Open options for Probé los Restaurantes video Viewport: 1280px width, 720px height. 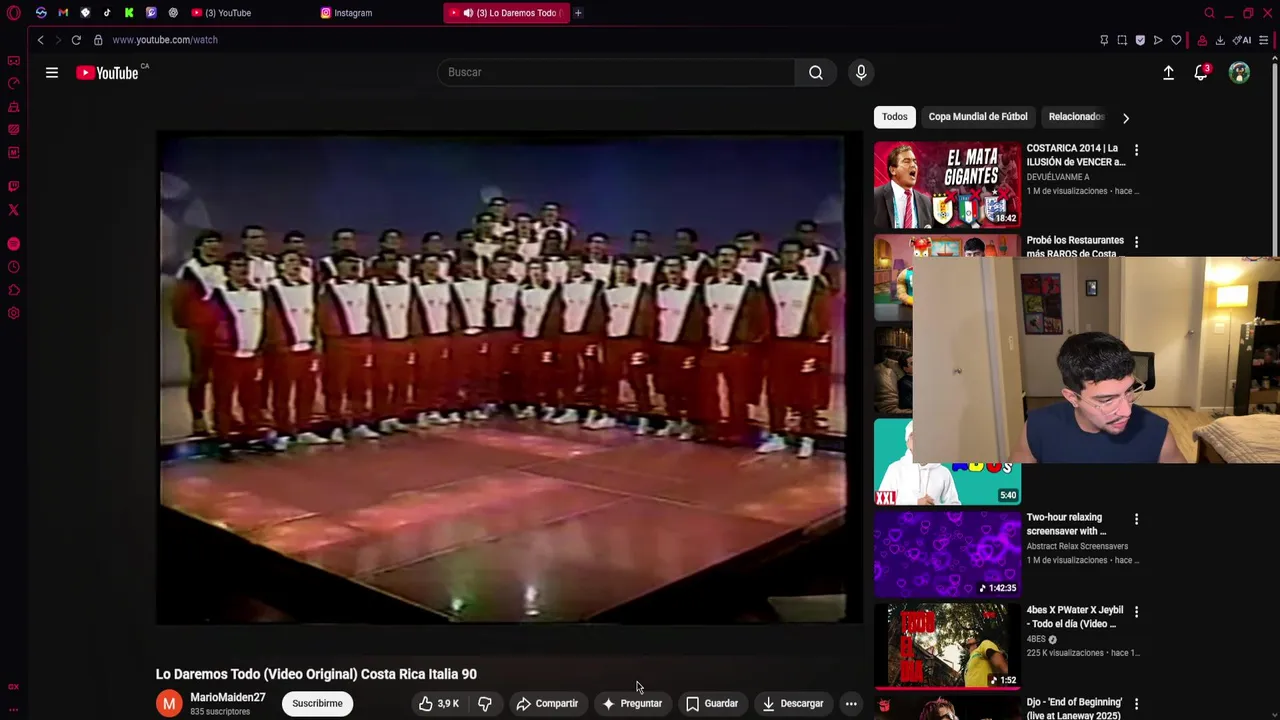pos(1136,242)
